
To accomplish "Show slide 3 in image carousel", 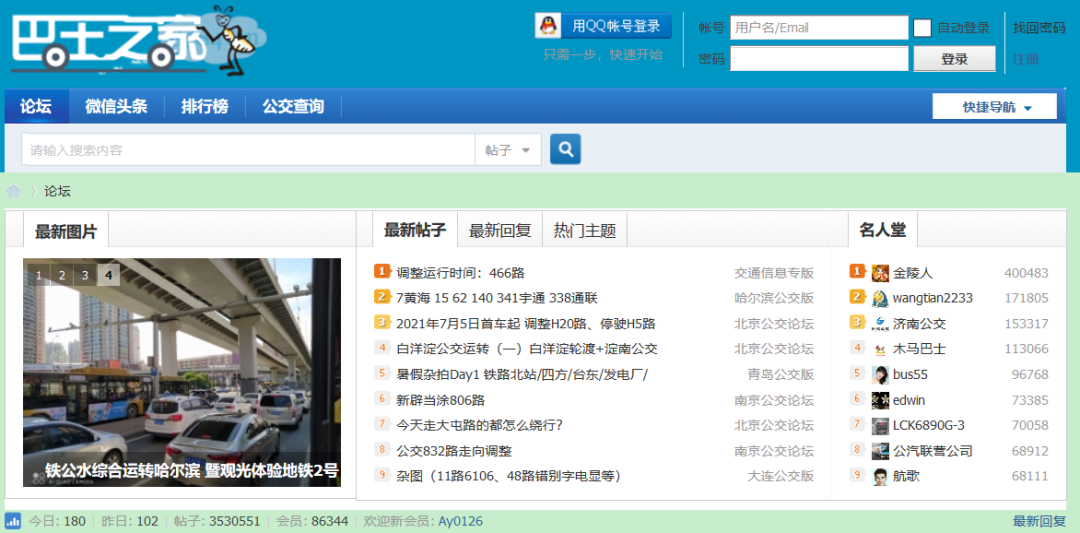I will tap(85, 275).
